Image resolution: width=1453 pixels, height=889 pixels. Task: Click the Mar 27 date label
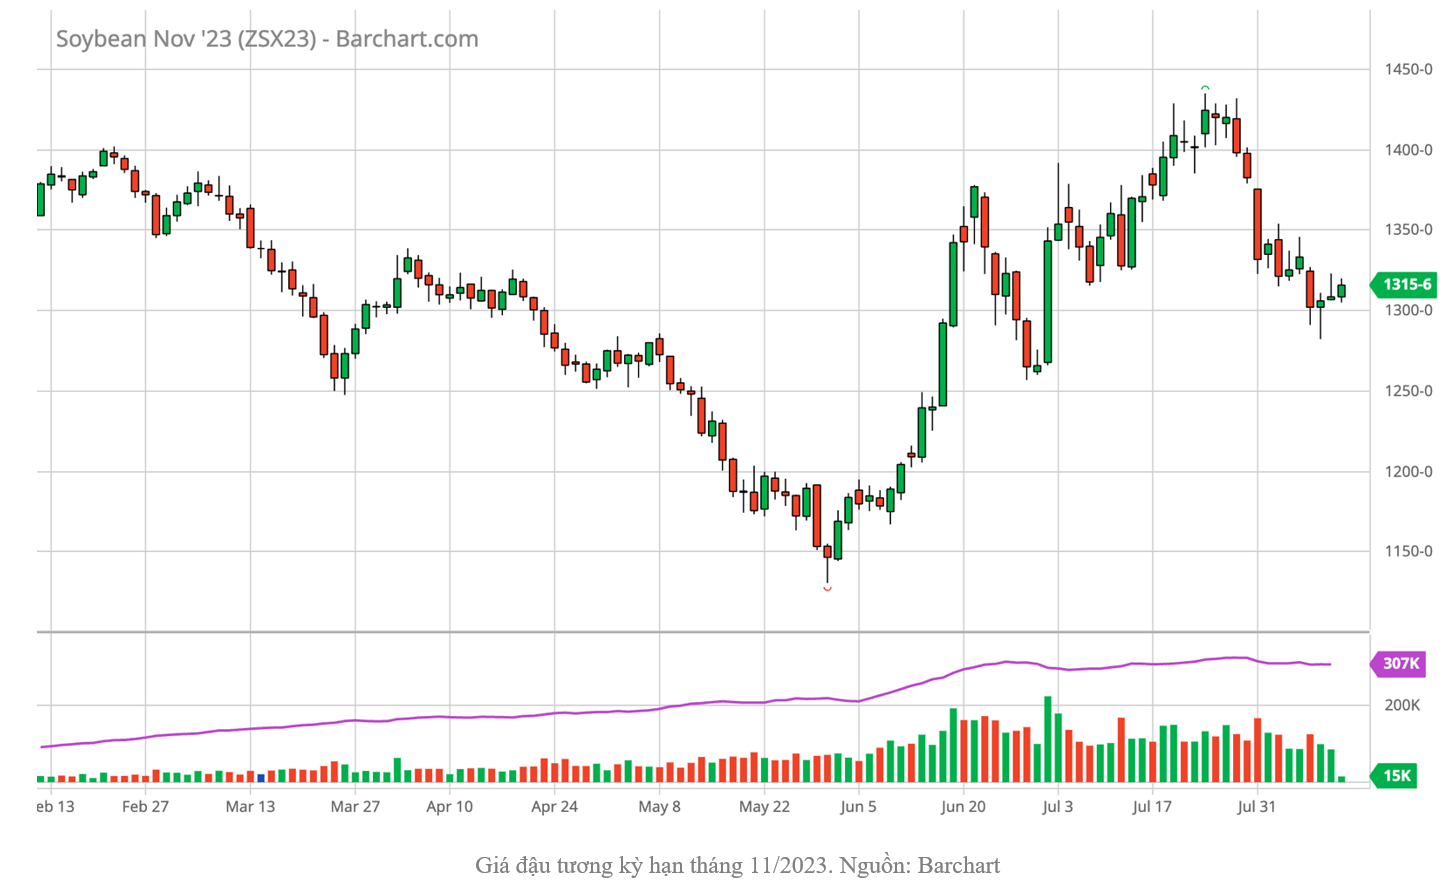click(355, 806)
